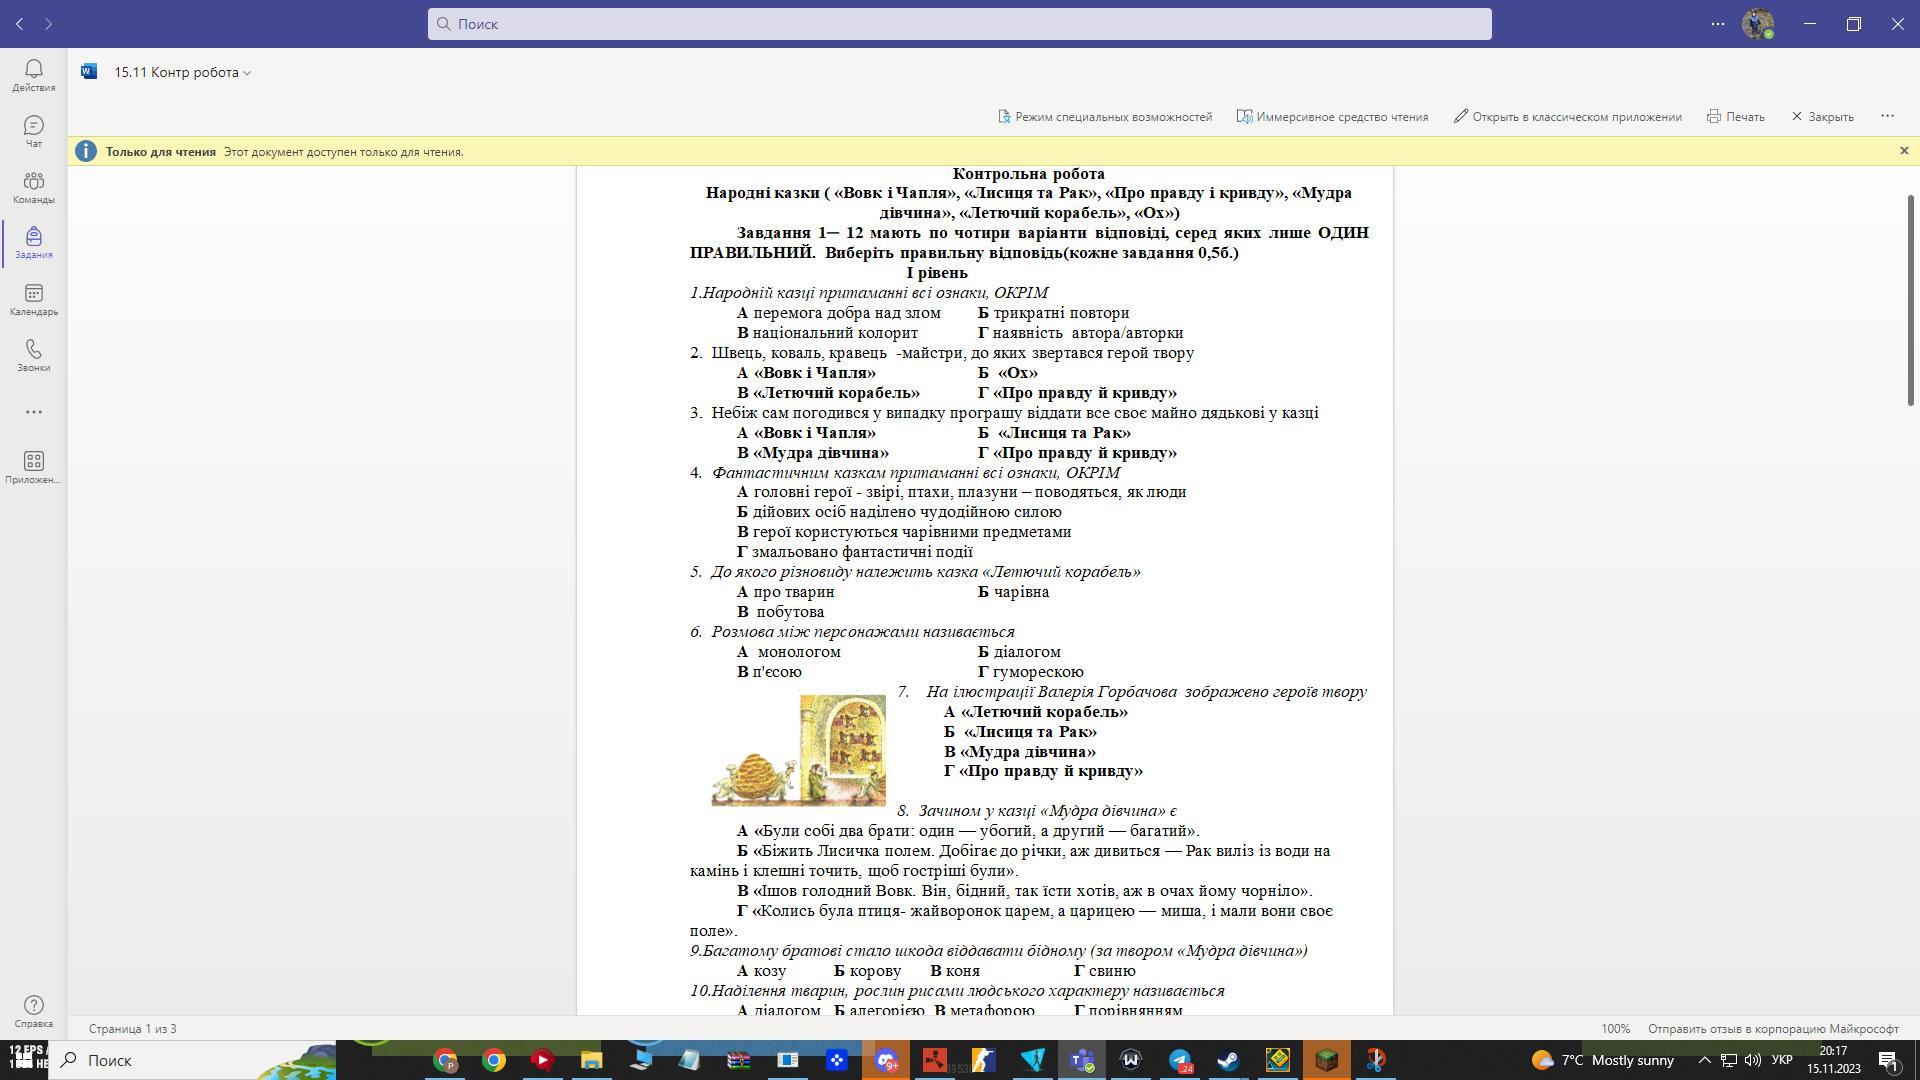Switch the УКР keyboard language
Viewport: 1920px width, 1080px height.
tap(1782, 1060)
